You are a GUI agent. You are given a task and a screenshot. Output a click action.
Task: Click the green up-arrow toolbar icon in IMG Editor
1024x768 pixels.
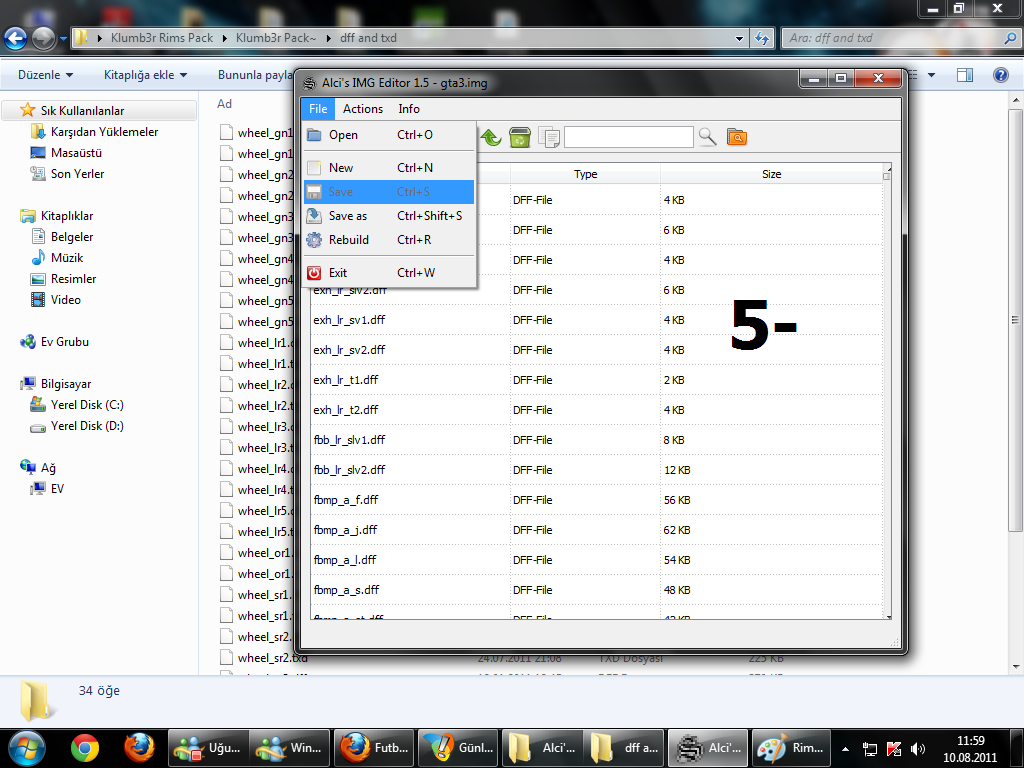coord(490,137)
